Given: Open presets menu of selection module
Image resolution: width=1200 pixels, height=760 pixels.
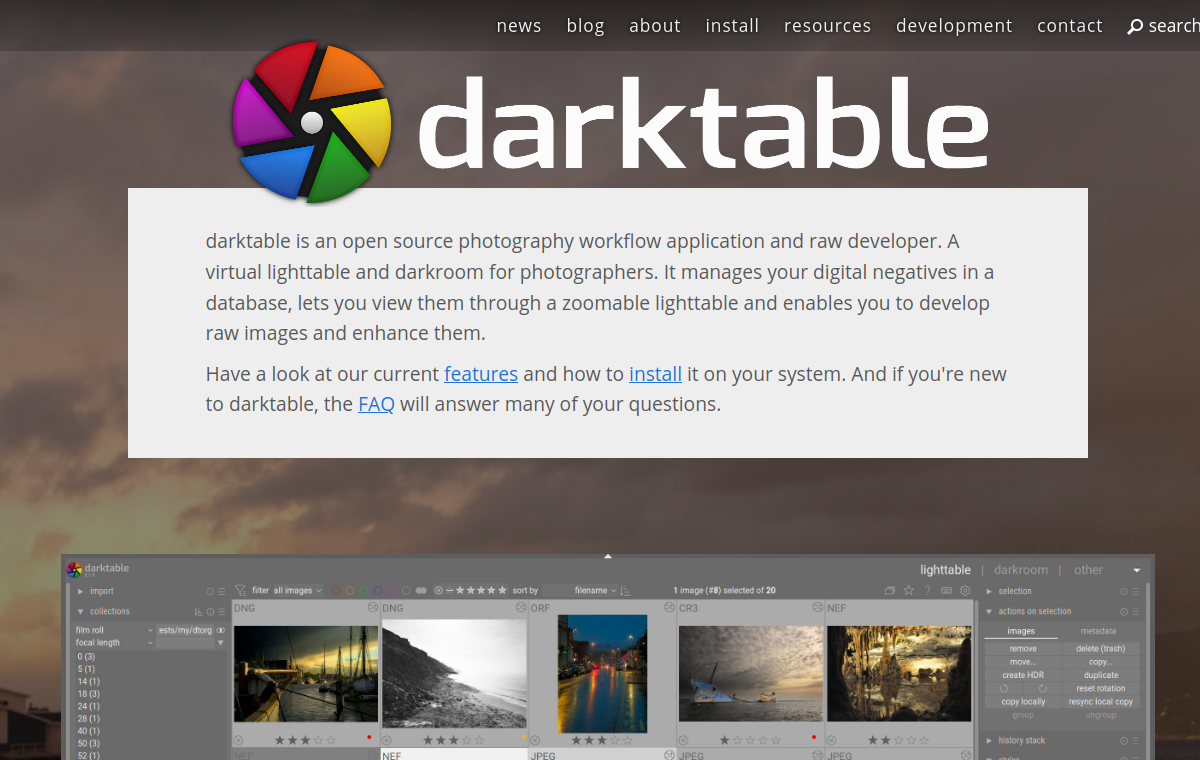Looking at the screenshot, I should (1135, 591).
